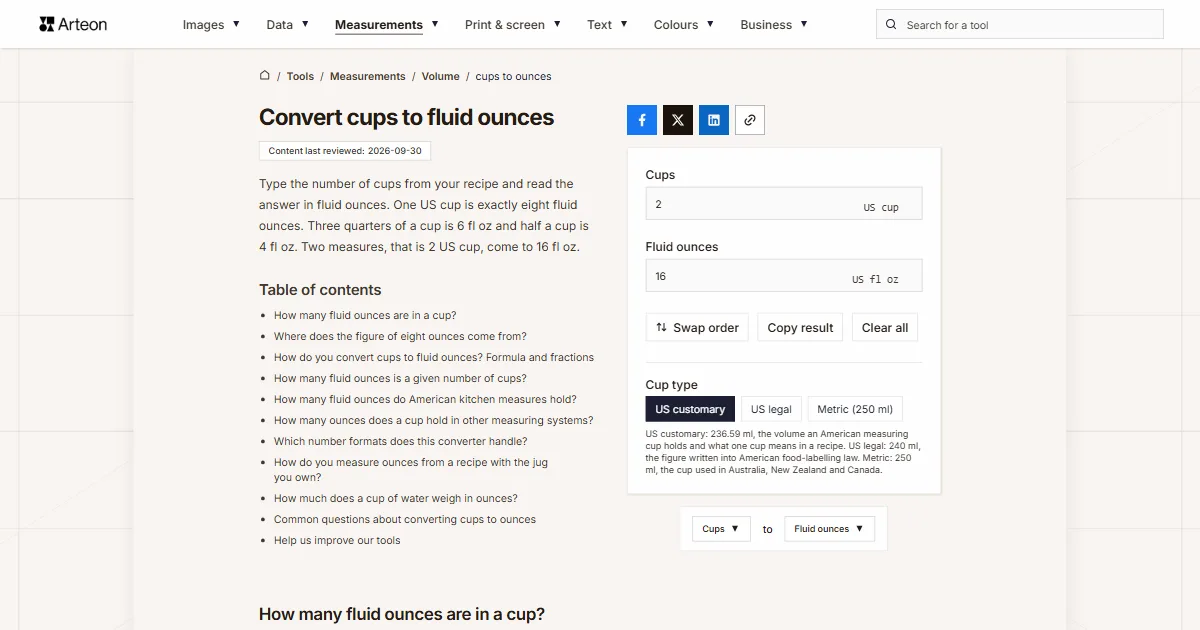Open the other measuring systems contents link
Viewport: 1200px width, 630px height.
click(x=434, y=420)
